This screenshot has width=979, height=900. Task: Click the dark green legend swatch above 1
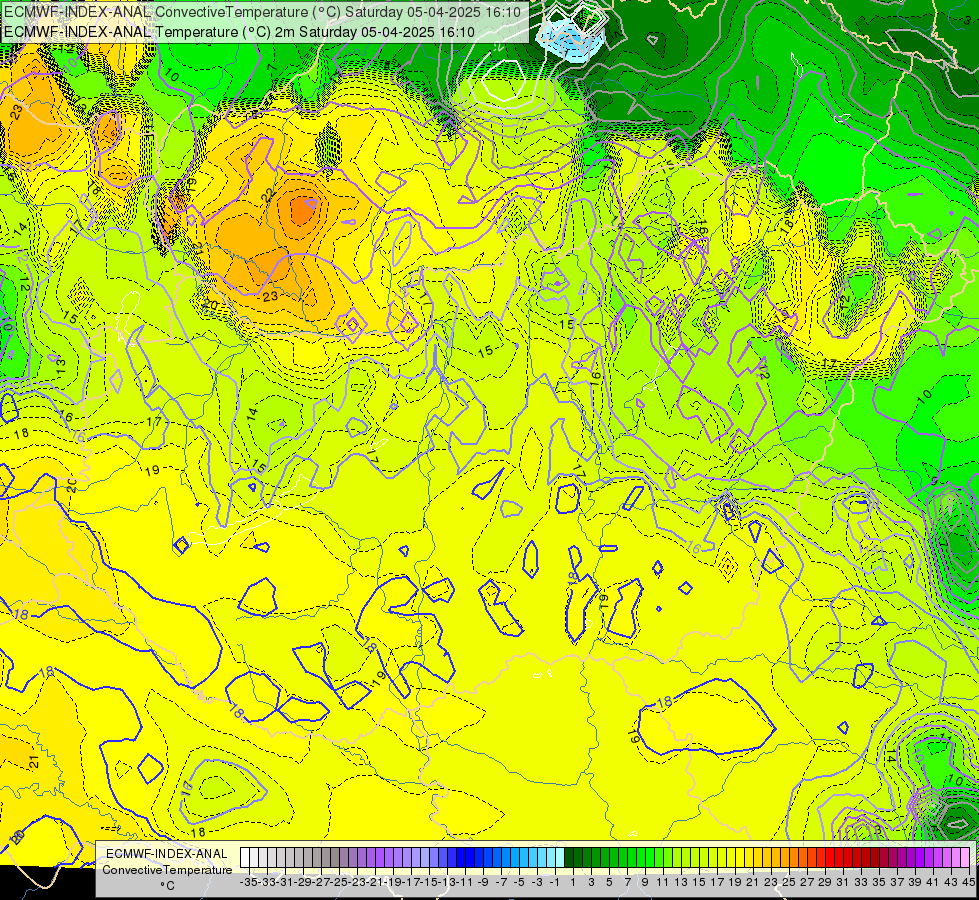tap(569, 857)
